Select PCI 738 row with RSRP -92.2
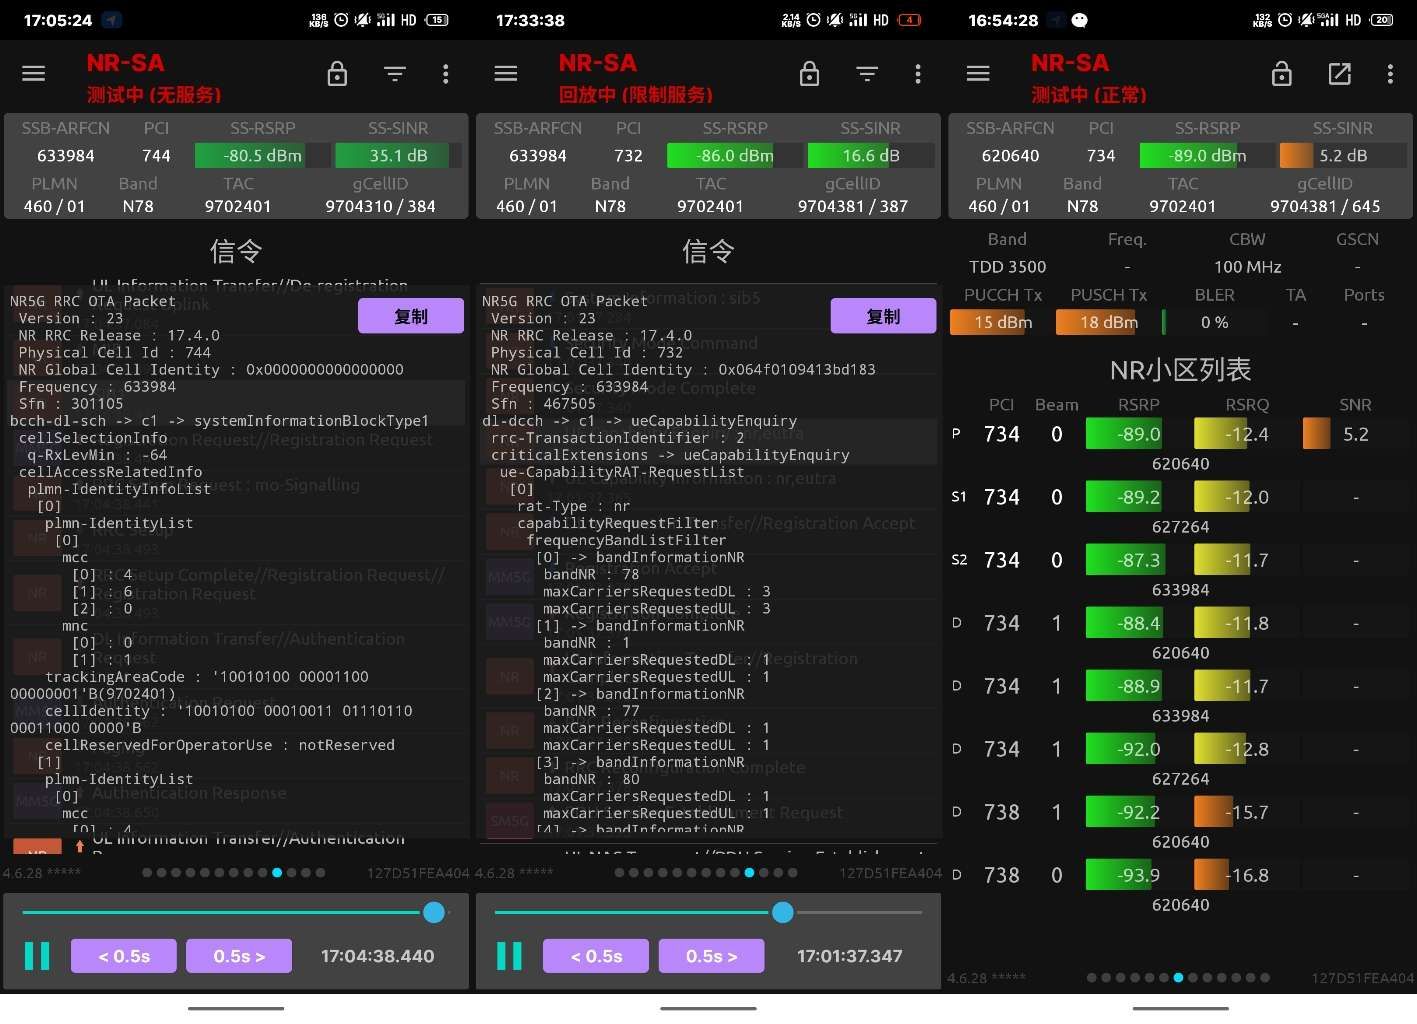The image size is (1417, 1024). tap(1180, 823)
